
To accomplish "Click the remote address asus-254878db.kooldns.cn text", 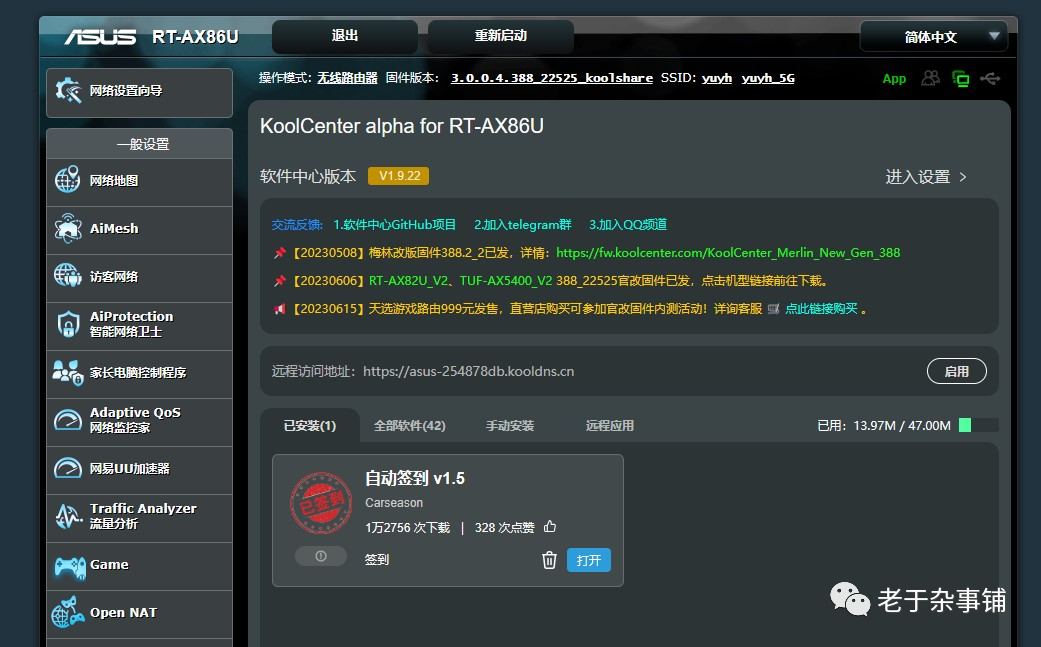I will pyautogui.click(x=469, y=371).
